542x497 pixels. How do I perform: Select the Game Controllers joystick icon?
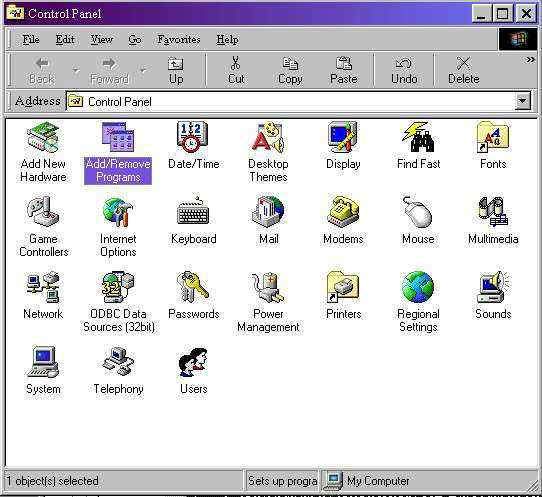point(43,212)
